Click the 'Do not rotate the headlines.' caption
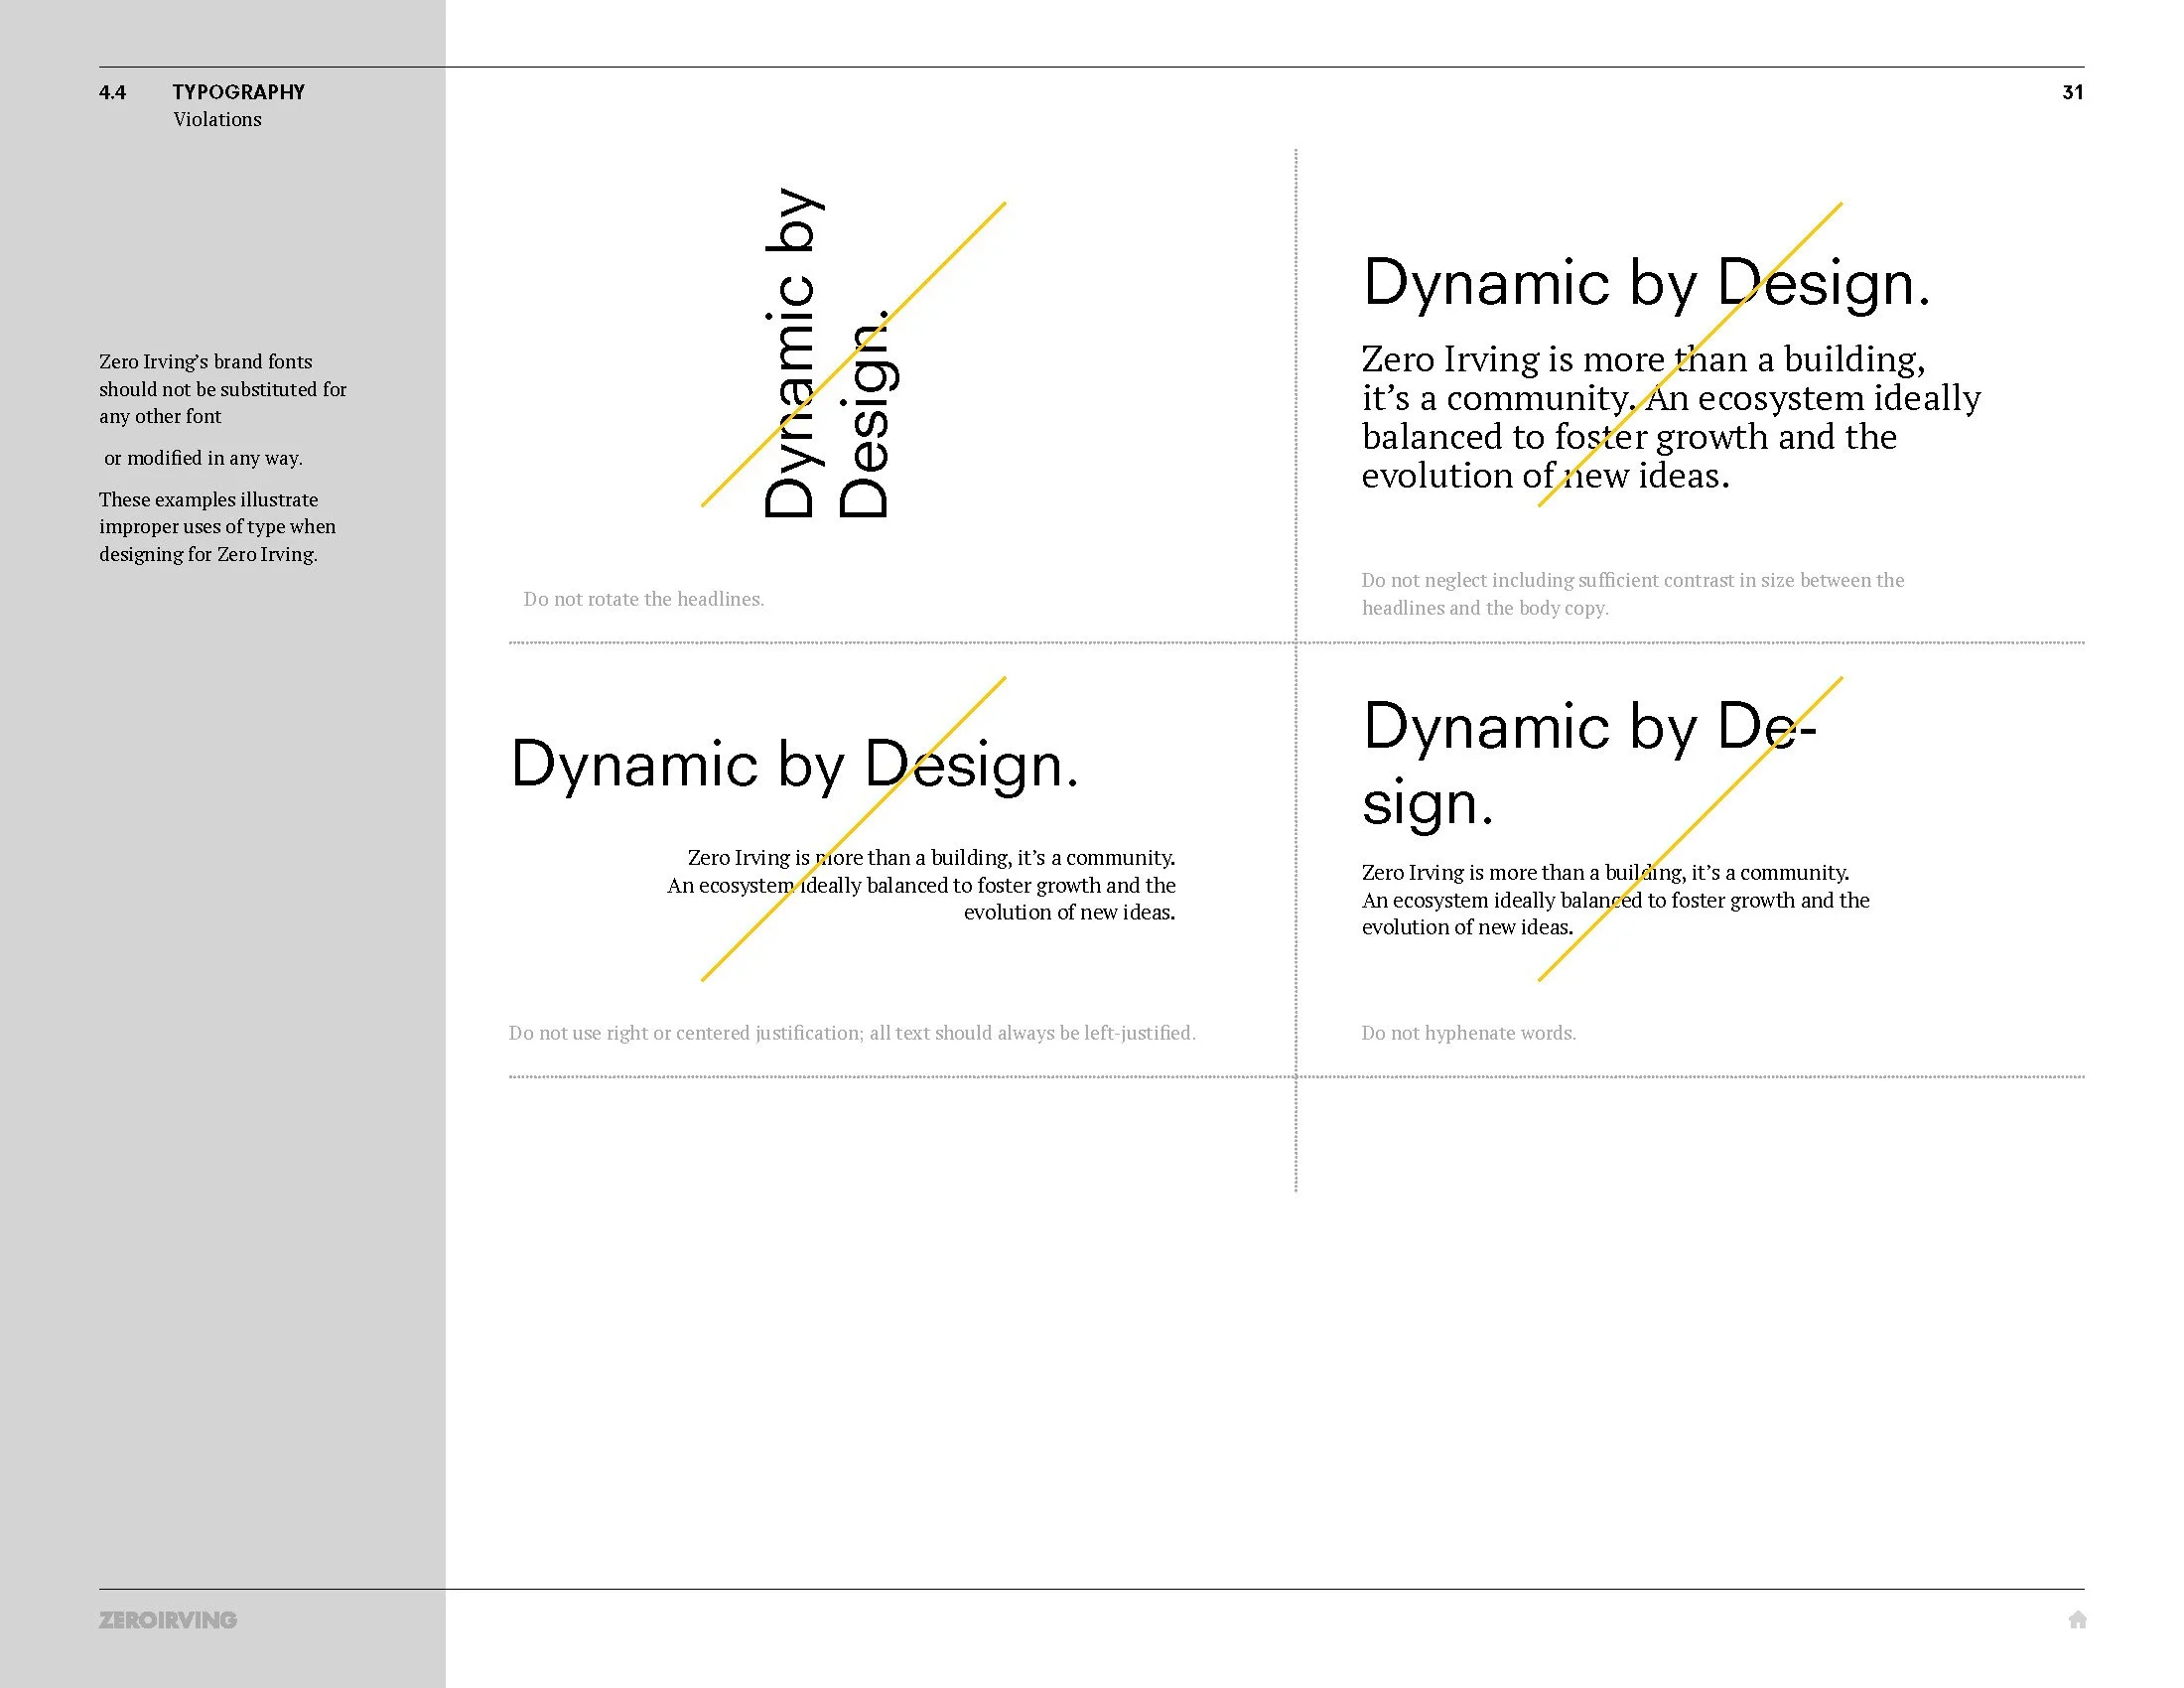The height and width of the screenshot is (1688, 2184). click(643, 598)
